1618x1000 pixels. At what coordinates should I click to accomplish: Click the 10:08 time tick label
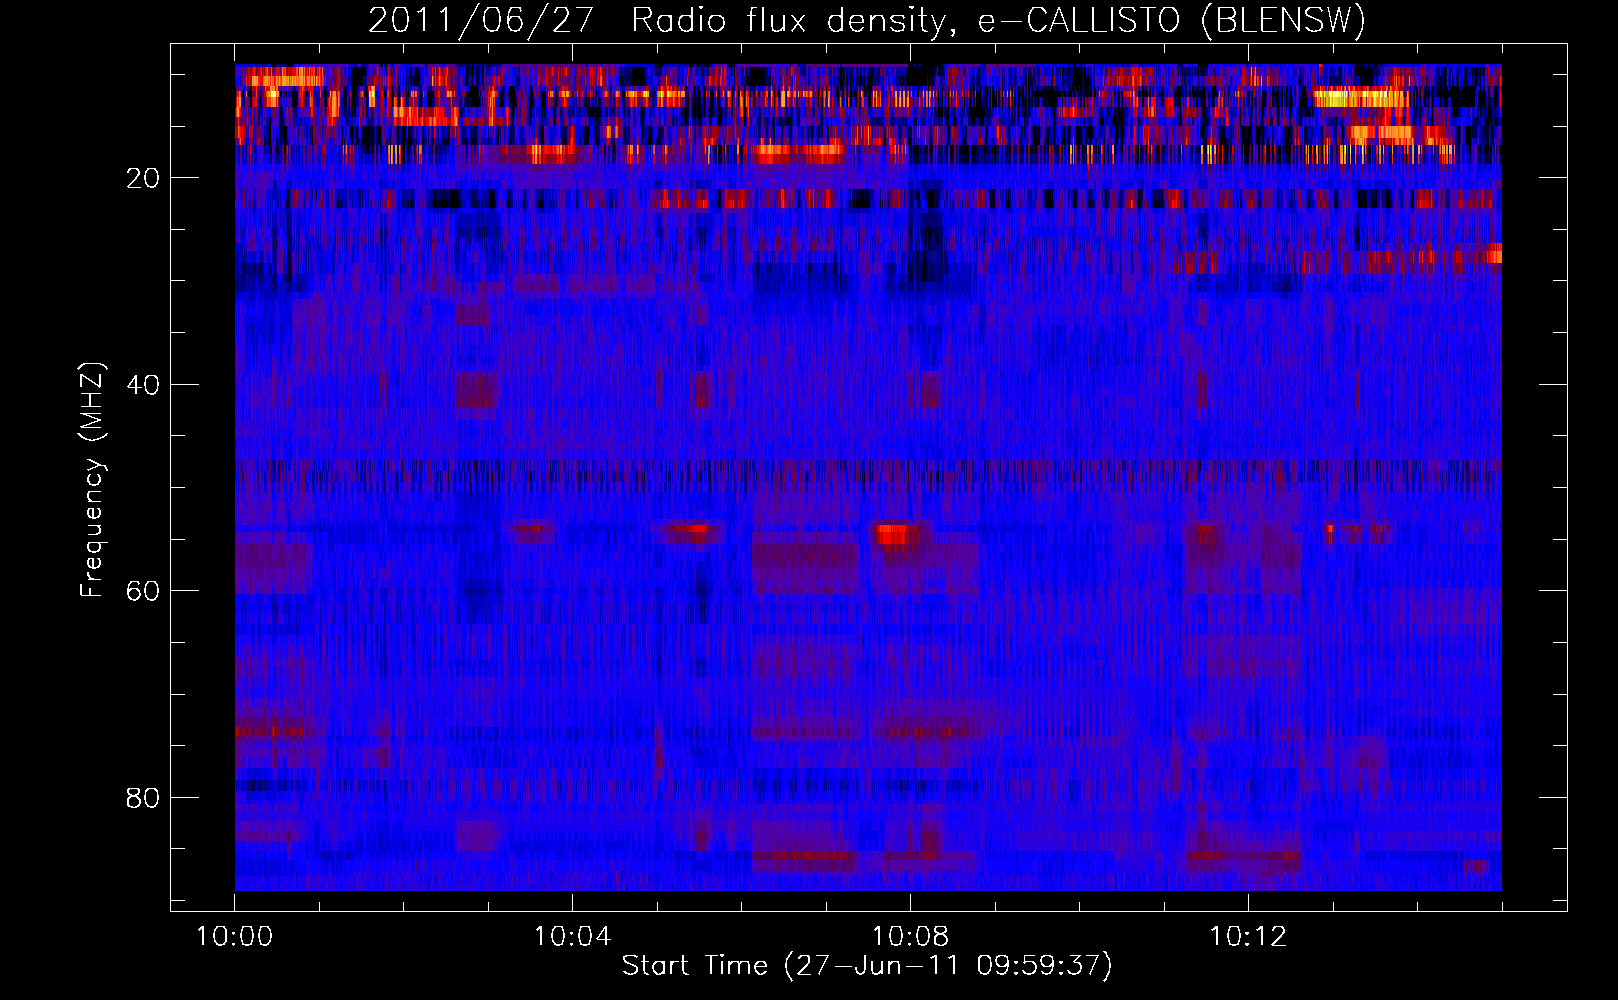910,937
